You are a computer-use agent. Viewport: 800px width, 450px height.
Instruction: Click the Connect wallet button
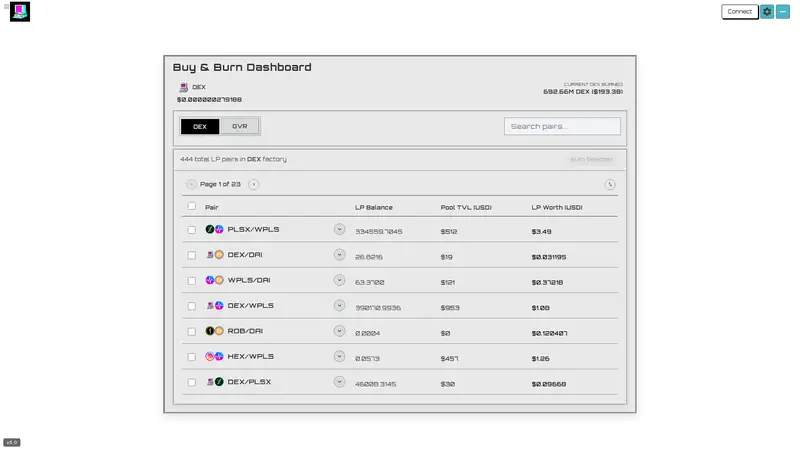click(x=739, y=12)
